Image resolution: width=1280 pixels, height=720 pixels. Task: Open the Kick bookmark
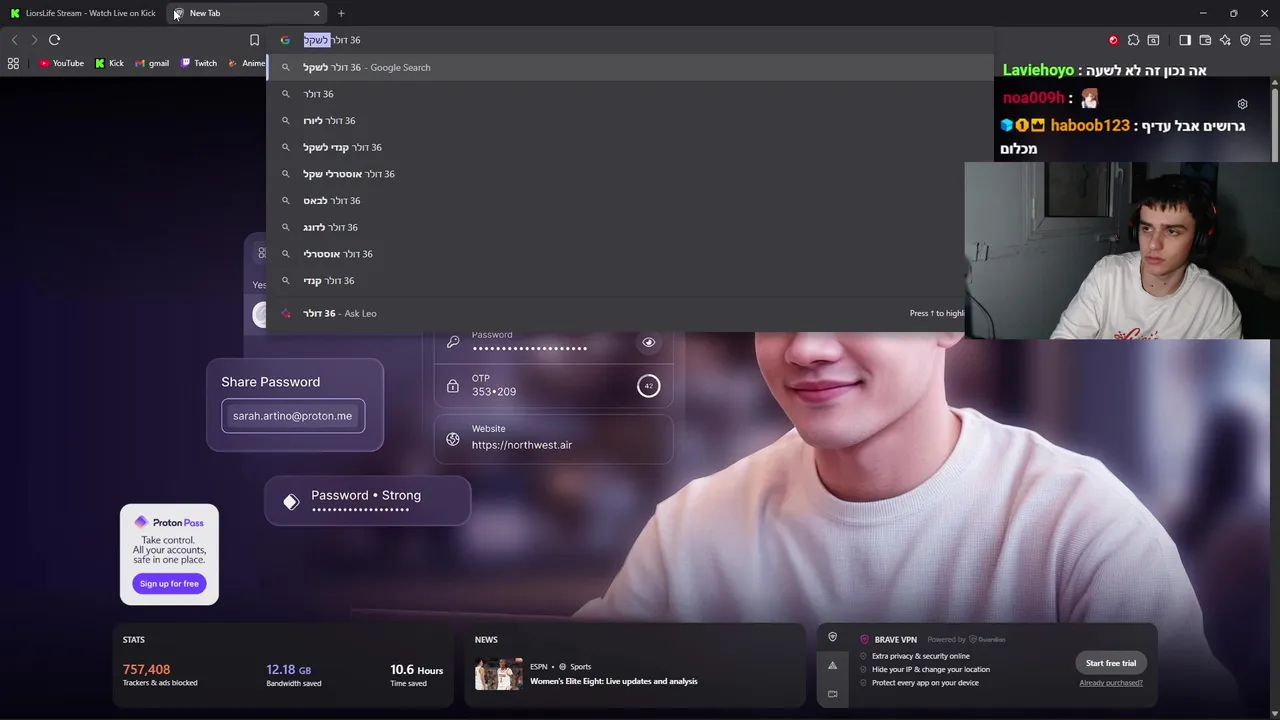[109, 63]
